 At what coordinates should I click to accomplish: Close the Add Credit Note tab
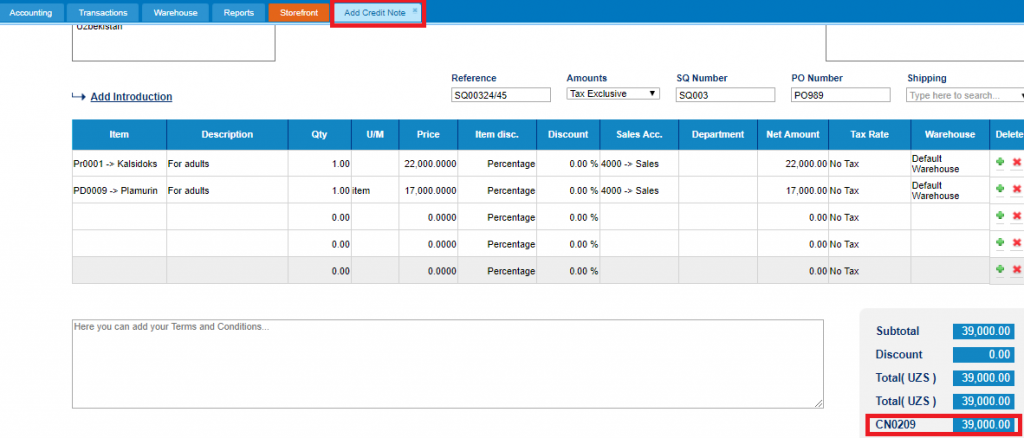415,10
